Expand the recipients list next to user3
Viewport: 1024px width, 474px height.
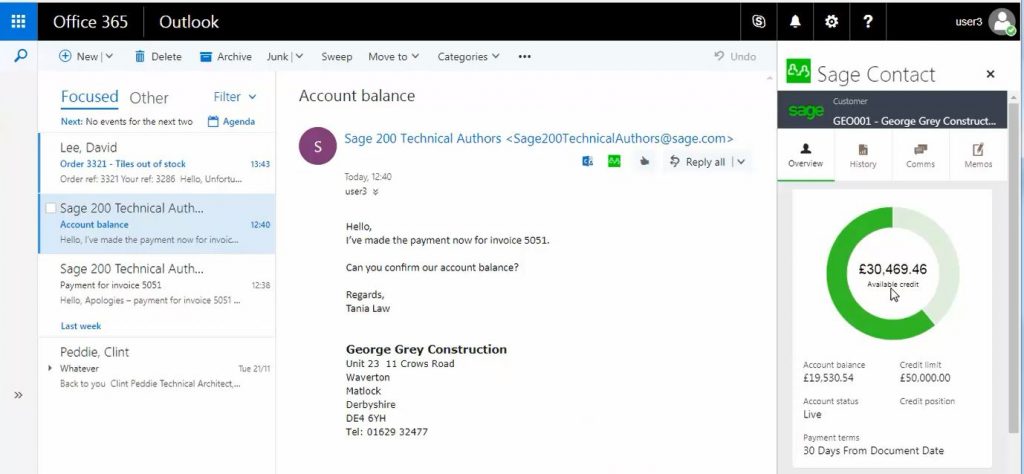376,192
